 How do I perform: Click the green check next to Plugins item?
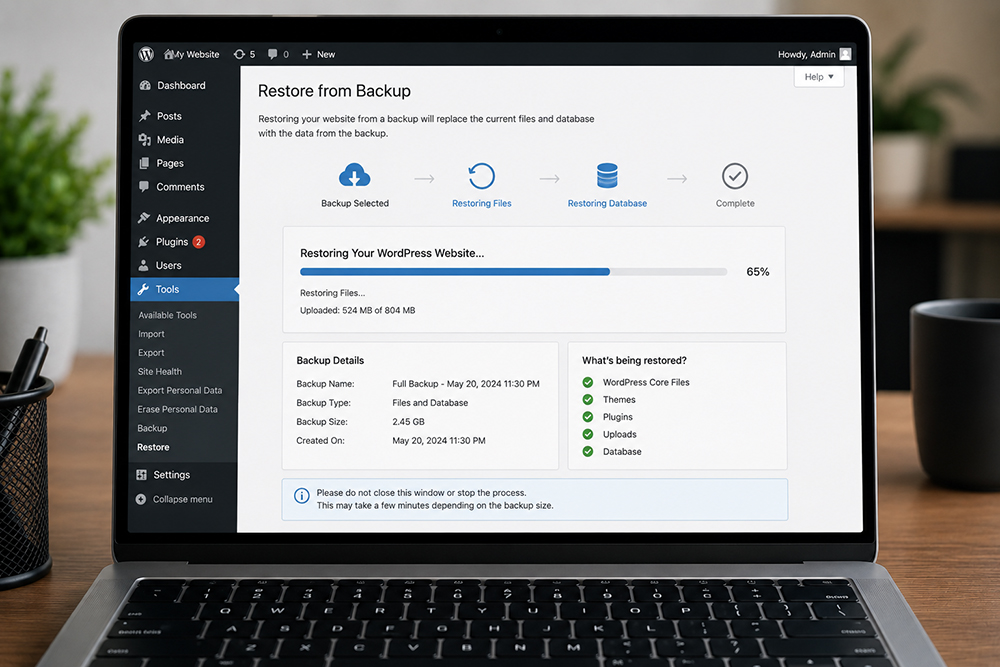(588, 417)
